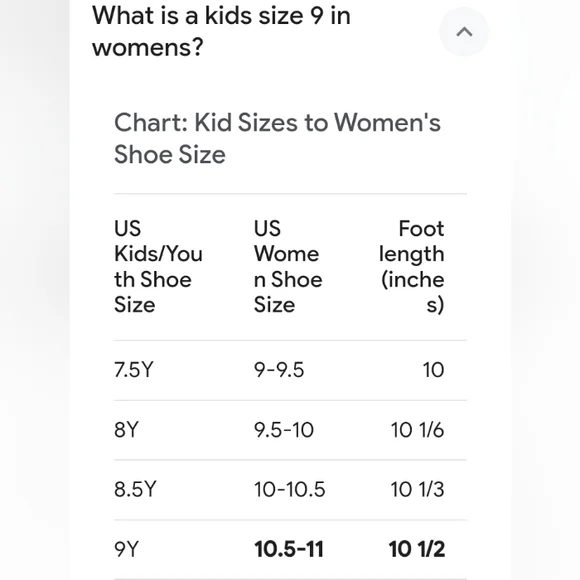Click the foot length value 10 1/6
580x580 pixels.
[417, 429]
